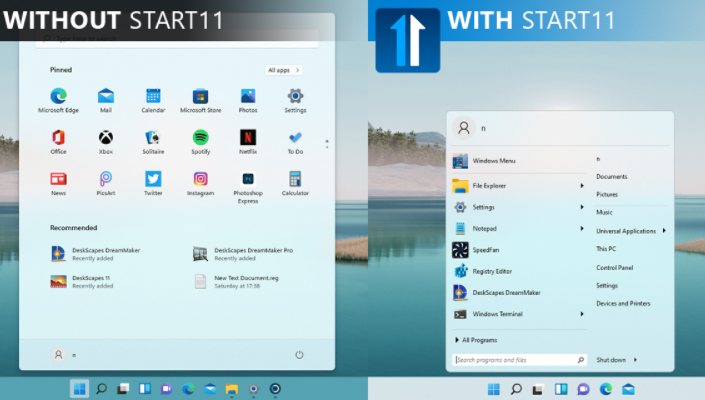Launch DeskScapes DreamMaker in Start11 menu
This screenshot has width=705, height=400.
point(519,293)
